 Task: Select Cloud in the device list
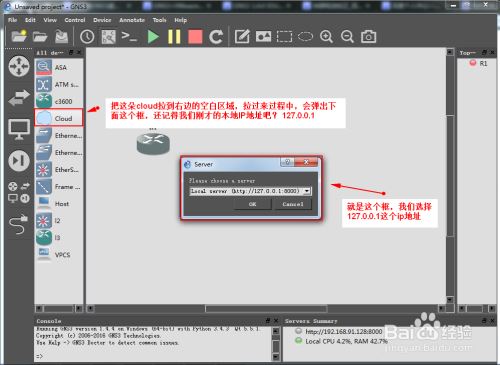point(59,118)
